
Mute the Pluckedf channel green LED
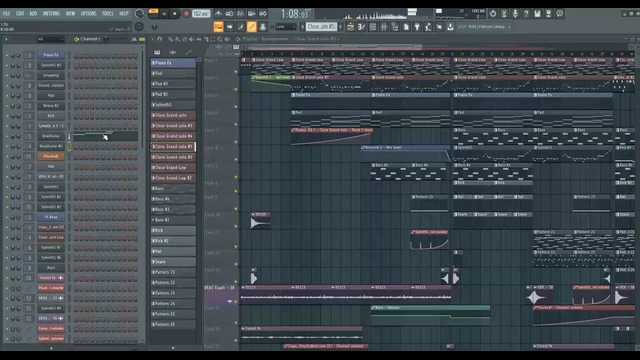point(7,156)
